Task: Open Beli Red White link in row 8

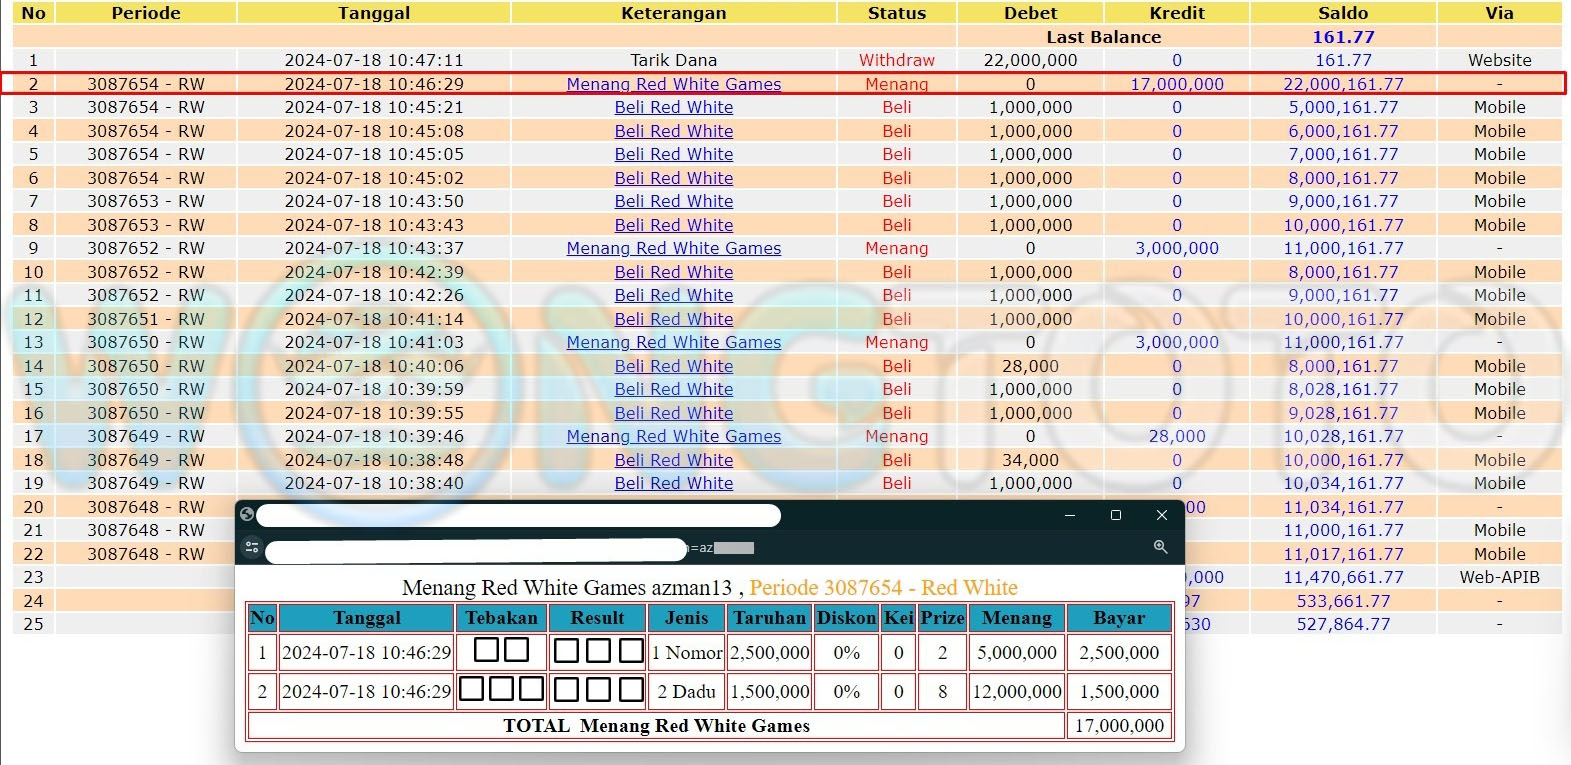Action: click(x=673, y=225)
